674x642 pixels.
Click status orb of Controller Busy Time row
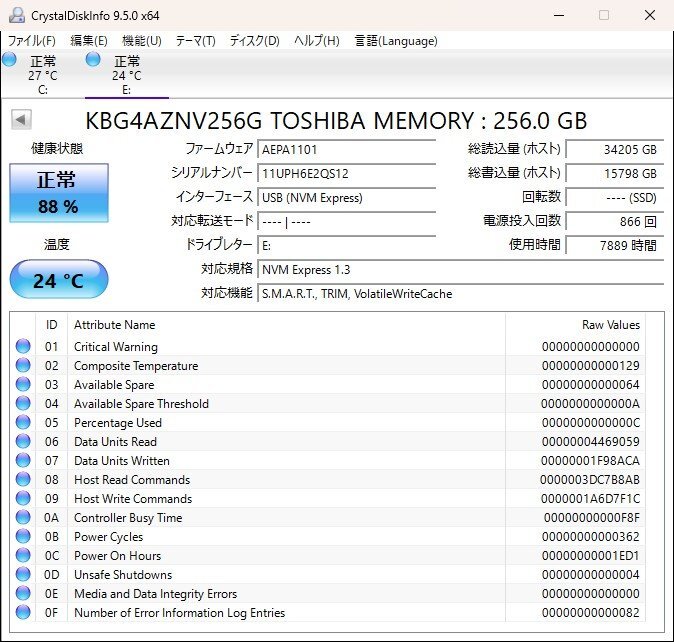23,517
